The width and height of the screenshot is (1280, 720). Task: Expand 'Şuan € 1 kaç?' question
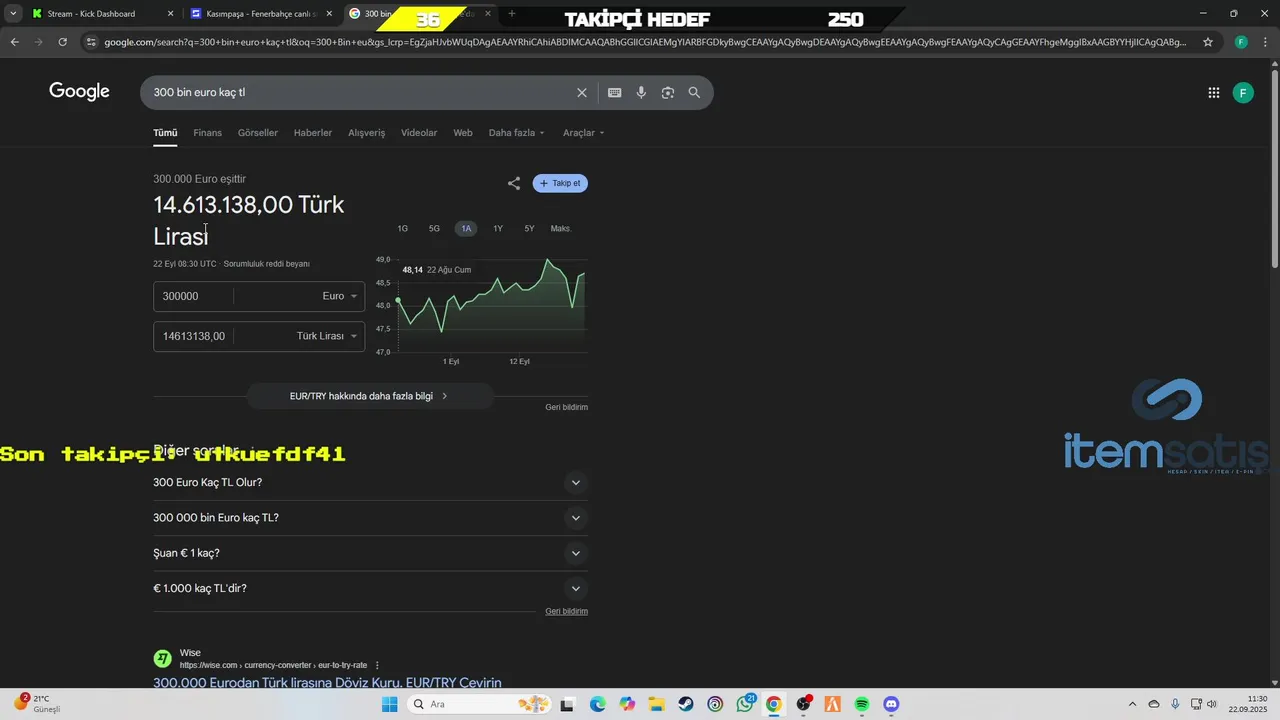(368, 553)
